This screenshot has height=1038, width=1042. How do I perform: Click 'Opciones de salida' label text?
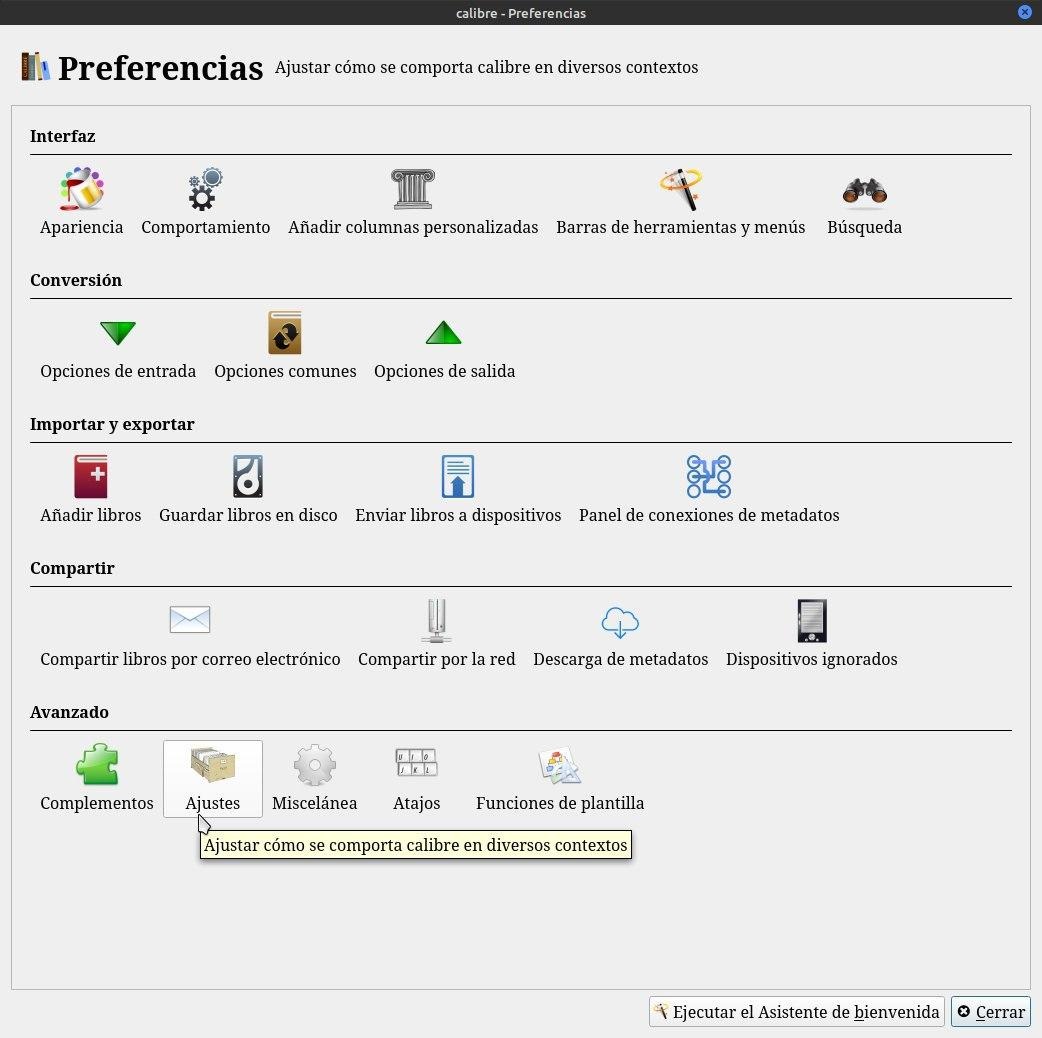(x=444, y=371)
